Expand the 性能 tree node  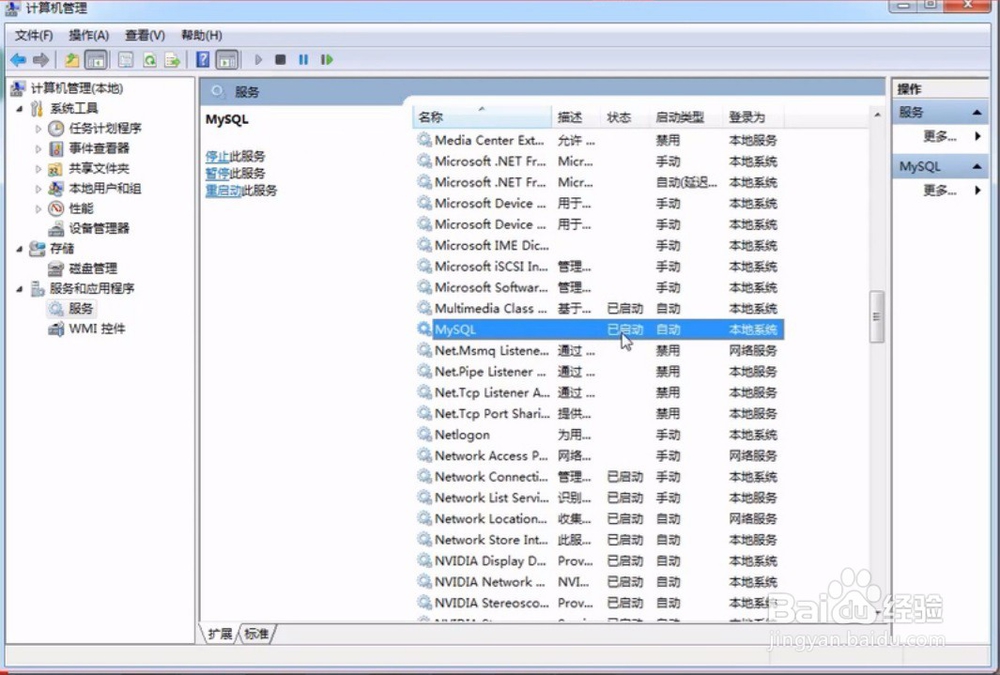click(x=38, y=209)
